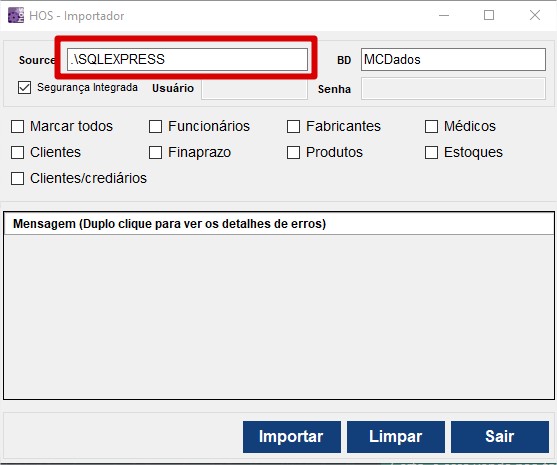The width and height of the screenshot is (557, 465).
Task: Check the Clientes import option
Action: point(17,152)
